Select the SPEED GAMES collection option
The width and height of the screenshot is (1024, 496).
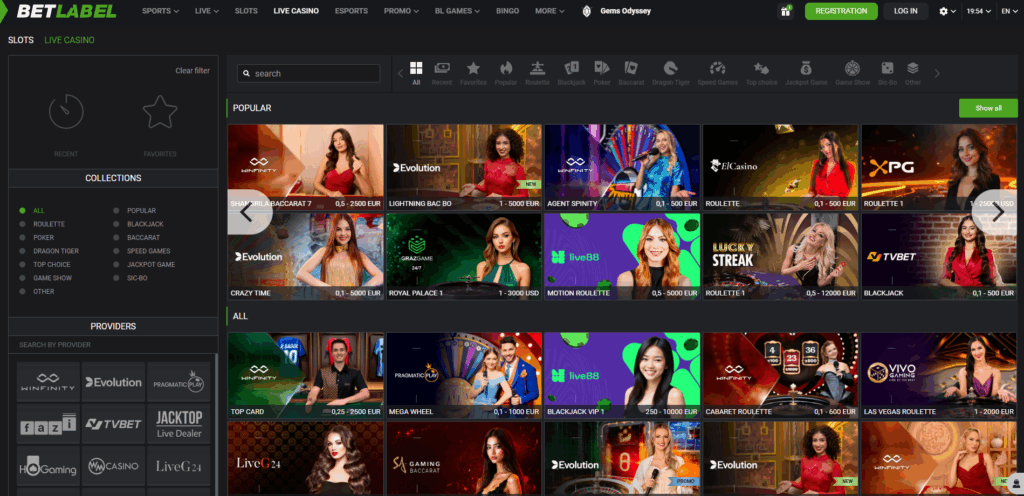tap(142, 251)
